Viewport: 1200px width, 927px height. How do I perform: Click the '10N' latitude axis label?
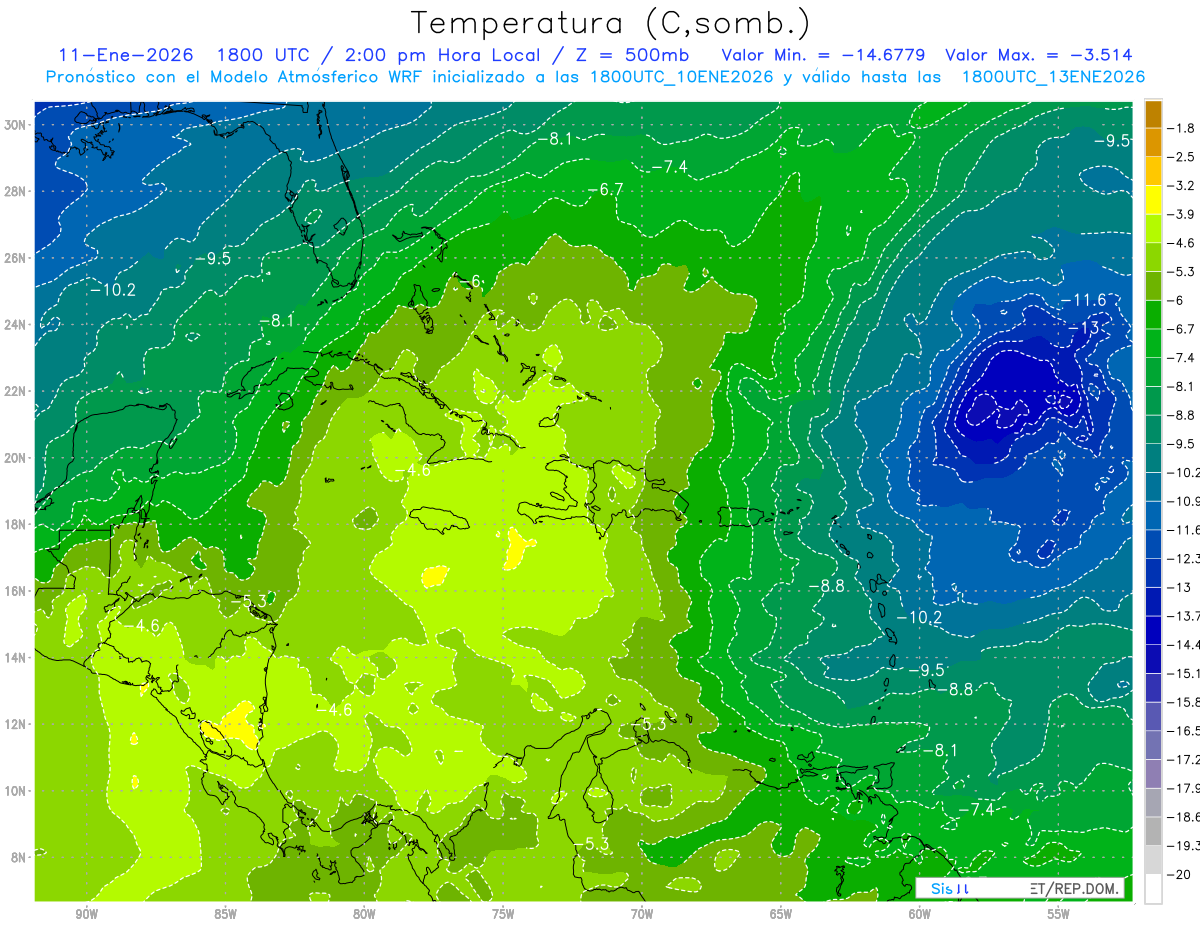[x=15, y=791]
